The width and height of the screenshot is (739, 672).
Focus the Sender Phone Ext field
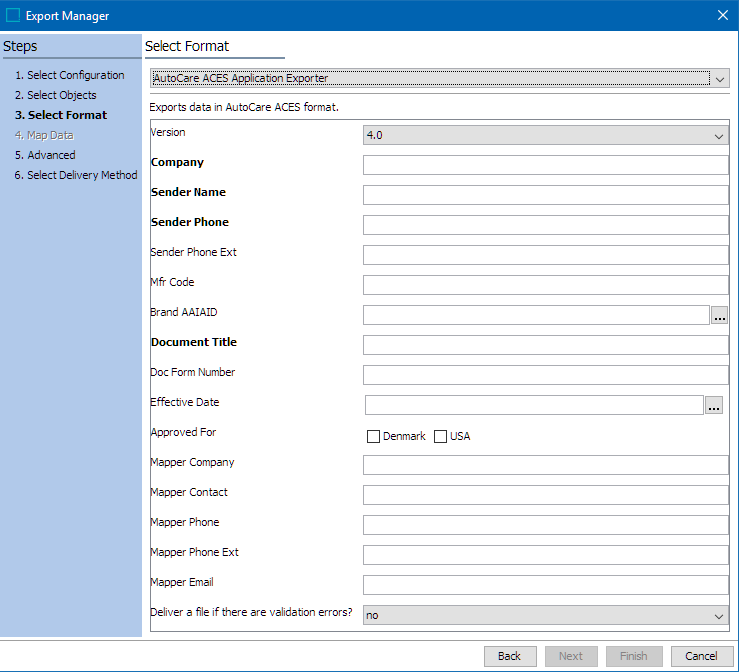click(546, 255)
